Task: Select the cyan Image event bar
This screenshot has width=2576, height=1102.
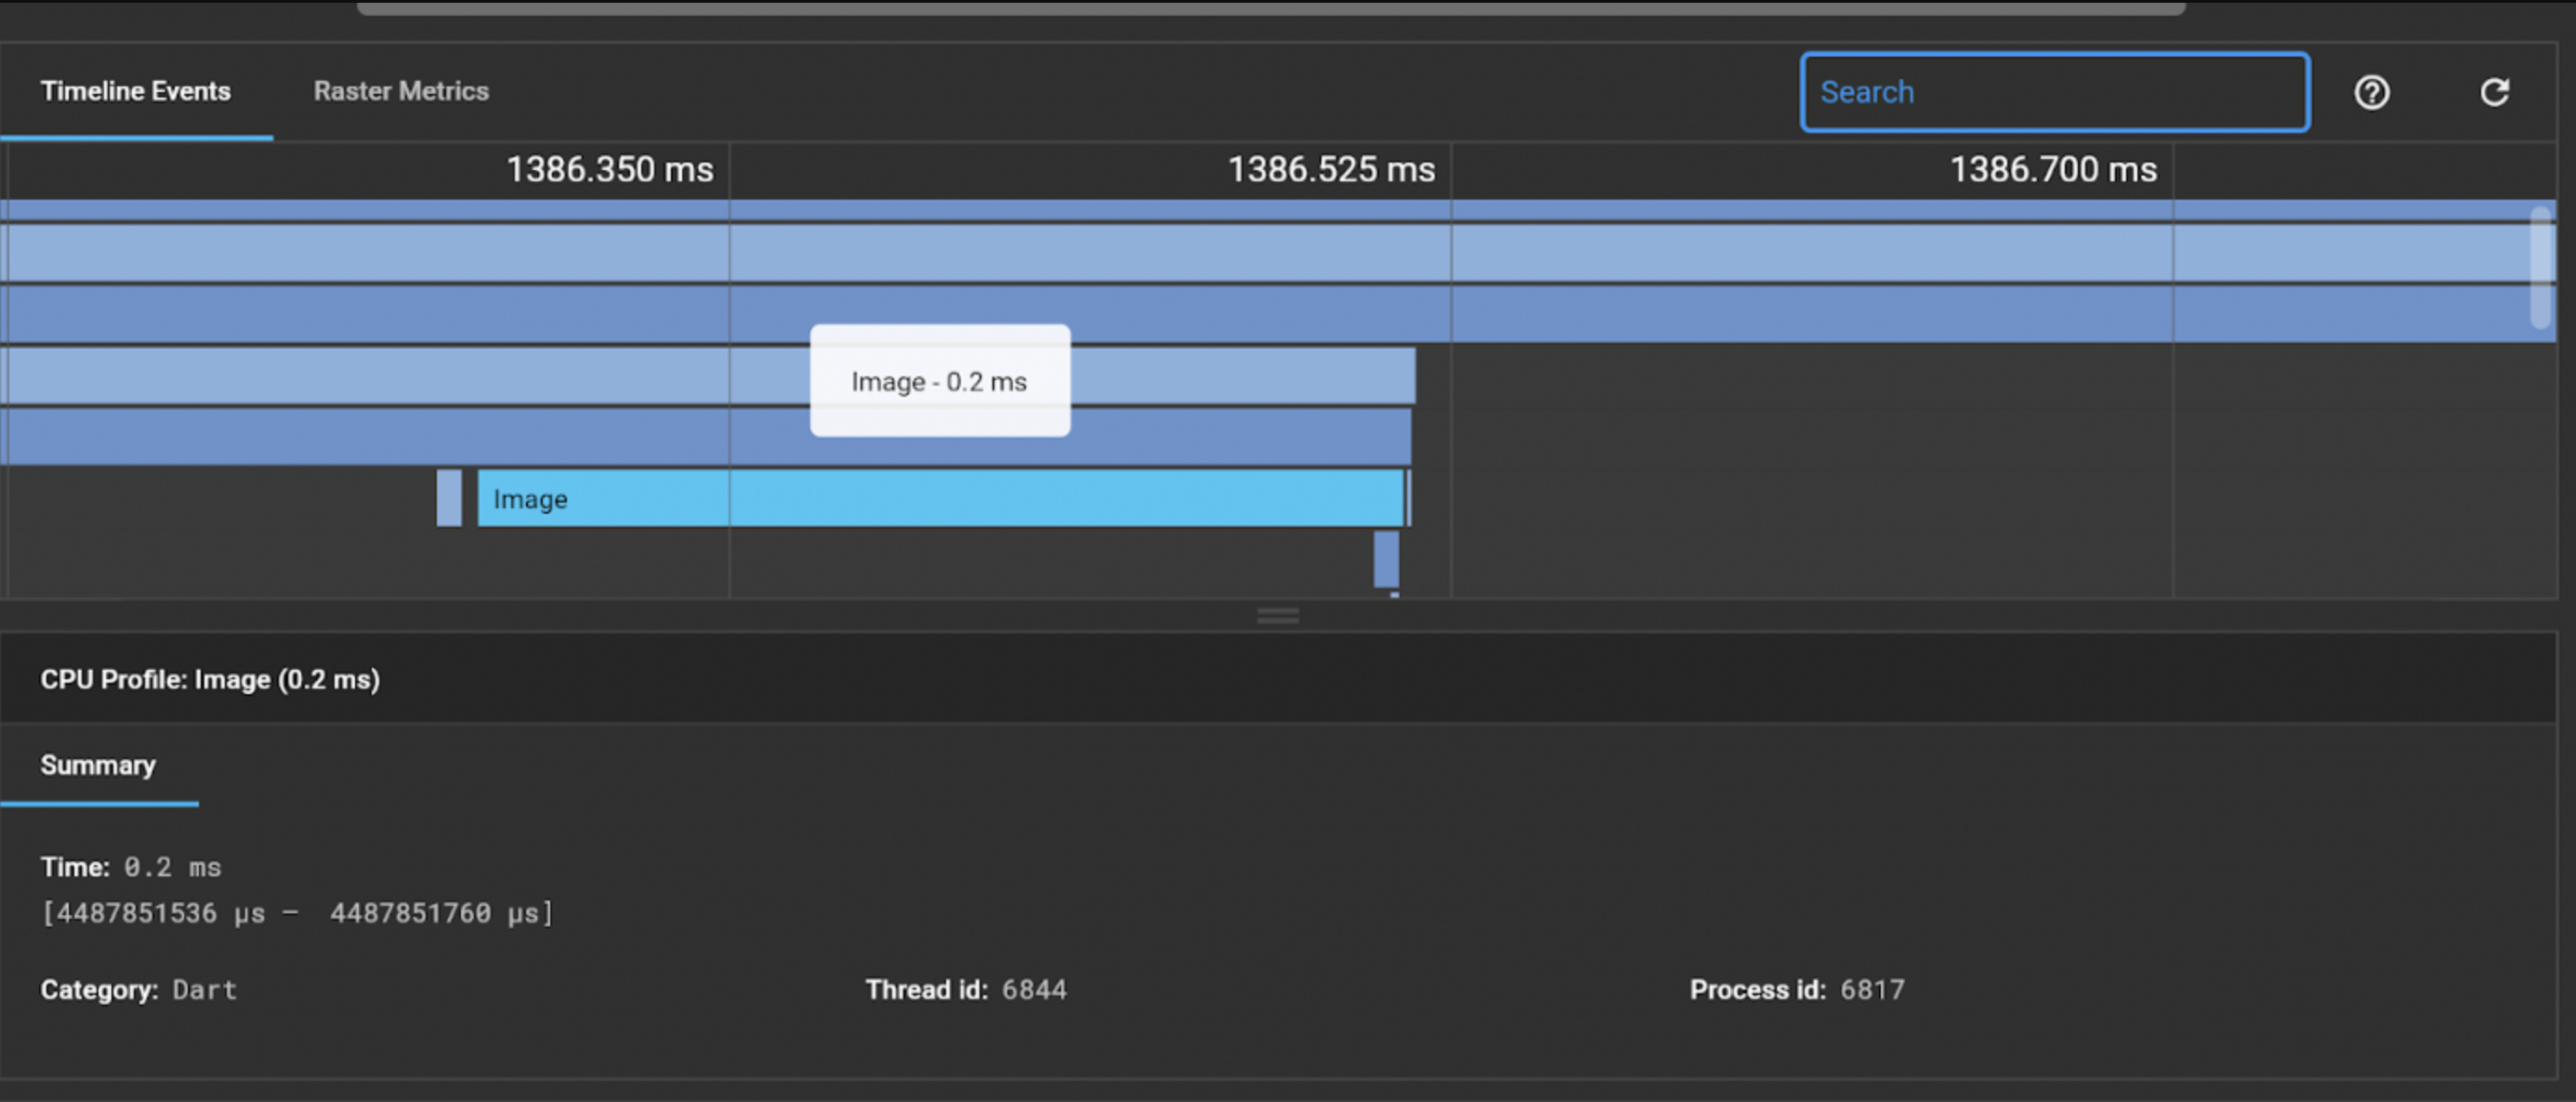Action: [940, 498]
